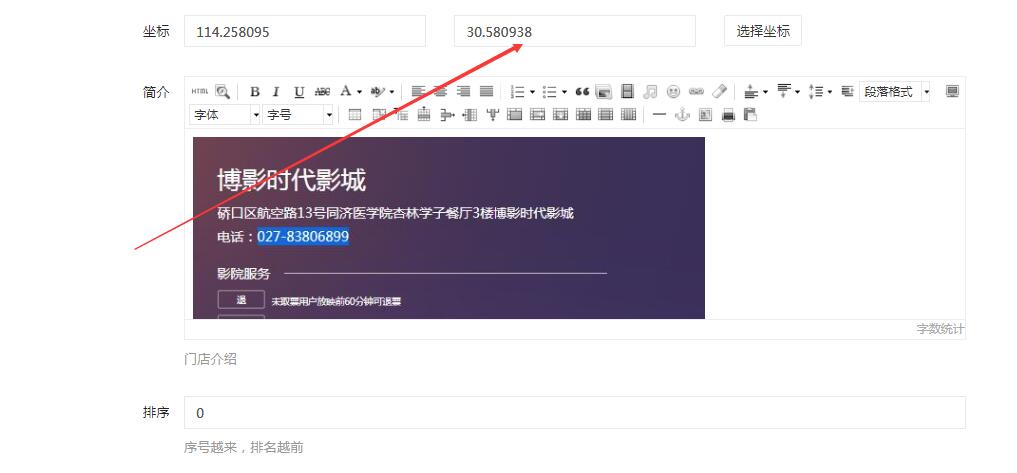Insert a horizontal rule line
1017x473 pixels.
coord(659,114)
